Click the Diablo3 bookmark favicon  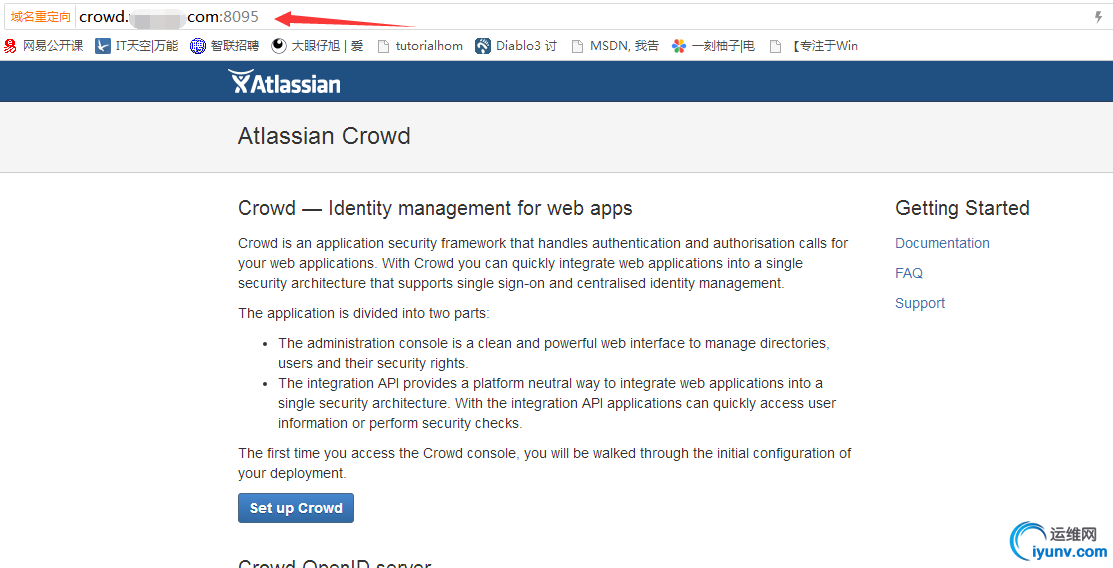[x=483, y=46]
